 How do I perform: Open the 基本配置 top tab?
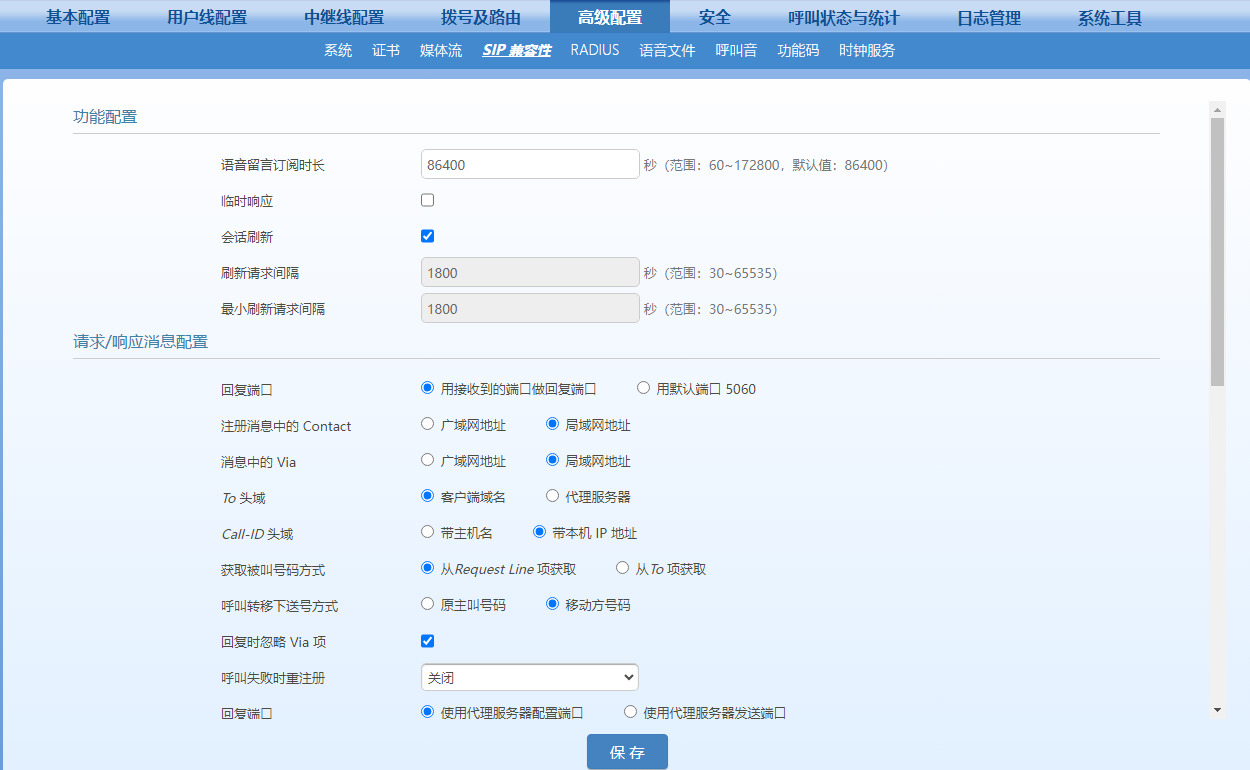click(x=78, y=17)
